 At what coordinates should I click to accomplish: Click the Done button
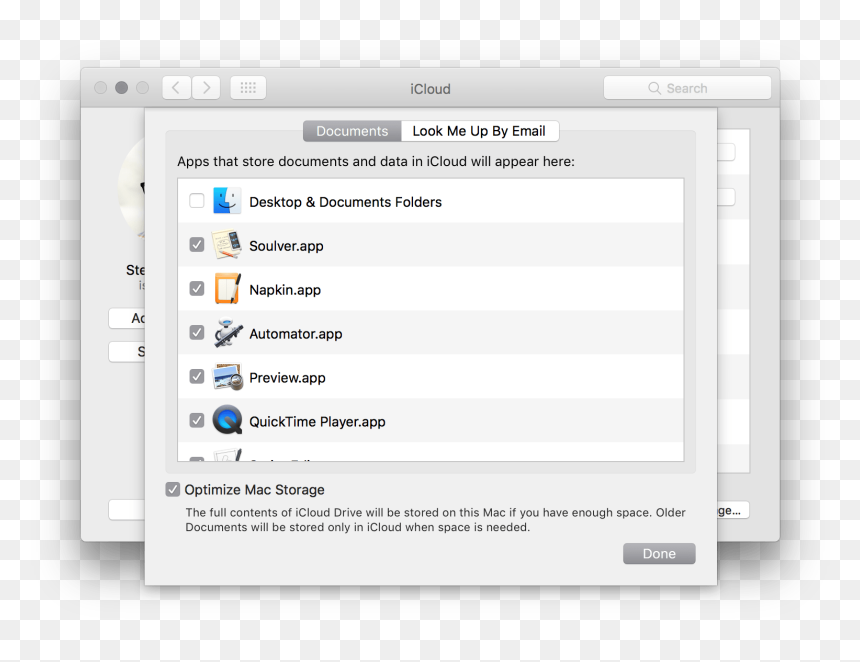pyautogui.click(x=659, y=553)
